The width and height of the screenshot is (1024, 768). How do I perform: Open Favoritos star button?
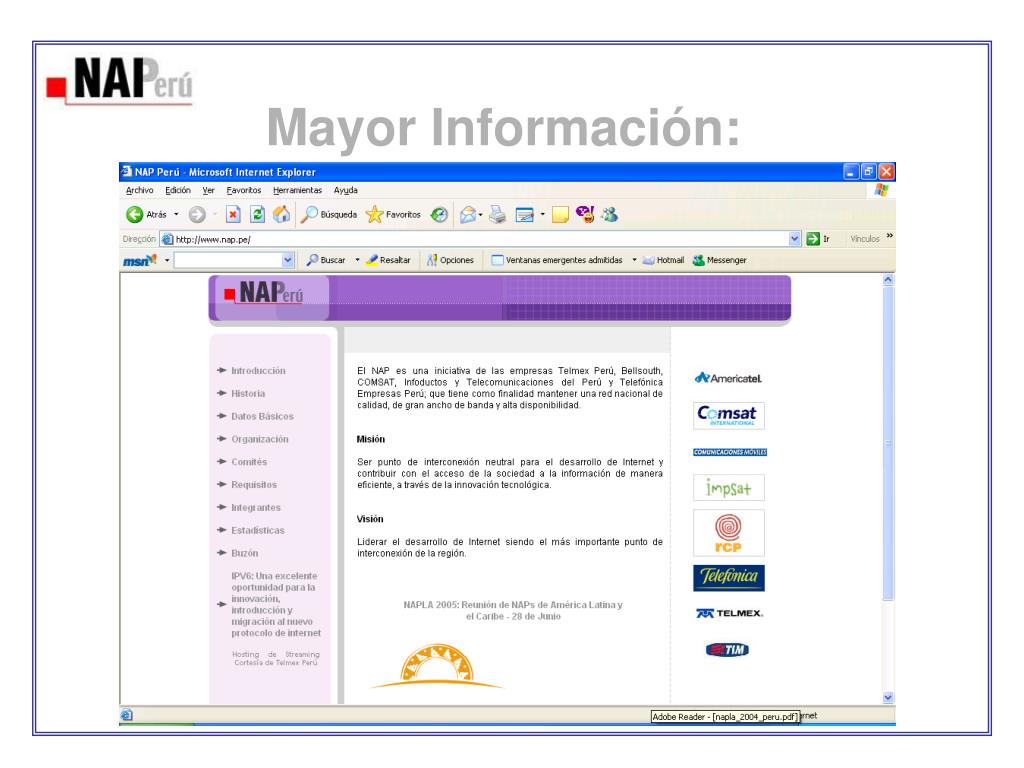pos(393,214)
